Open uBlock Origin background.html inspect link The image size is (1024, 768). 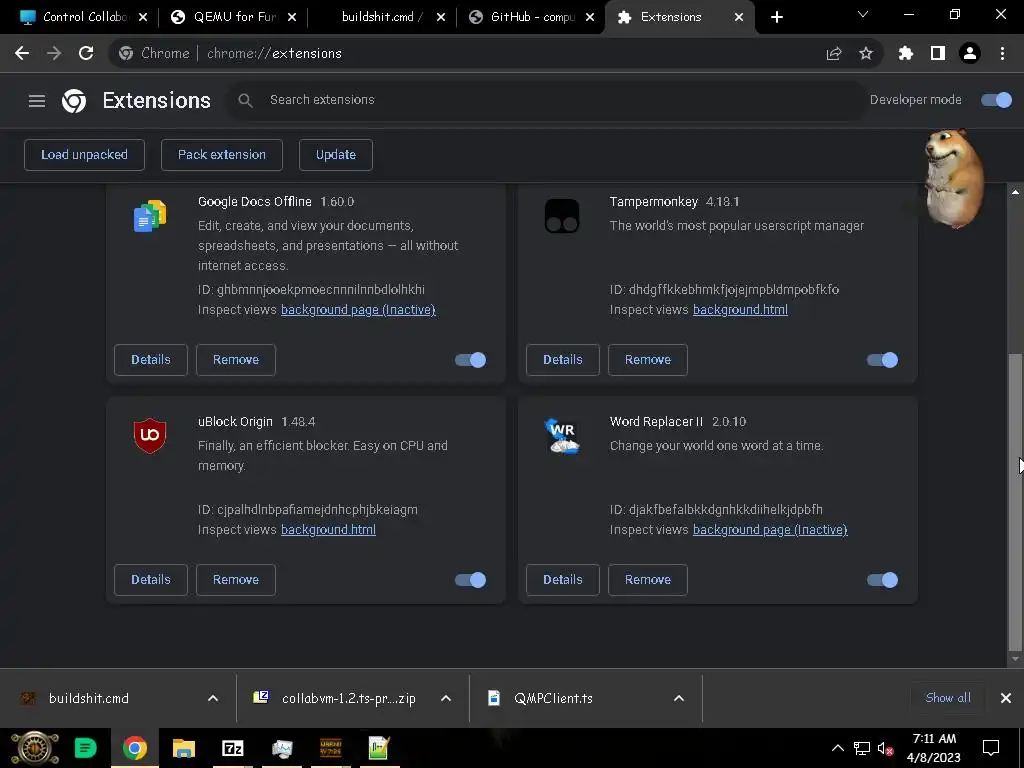pyautogui.click(x=328, y=530)
